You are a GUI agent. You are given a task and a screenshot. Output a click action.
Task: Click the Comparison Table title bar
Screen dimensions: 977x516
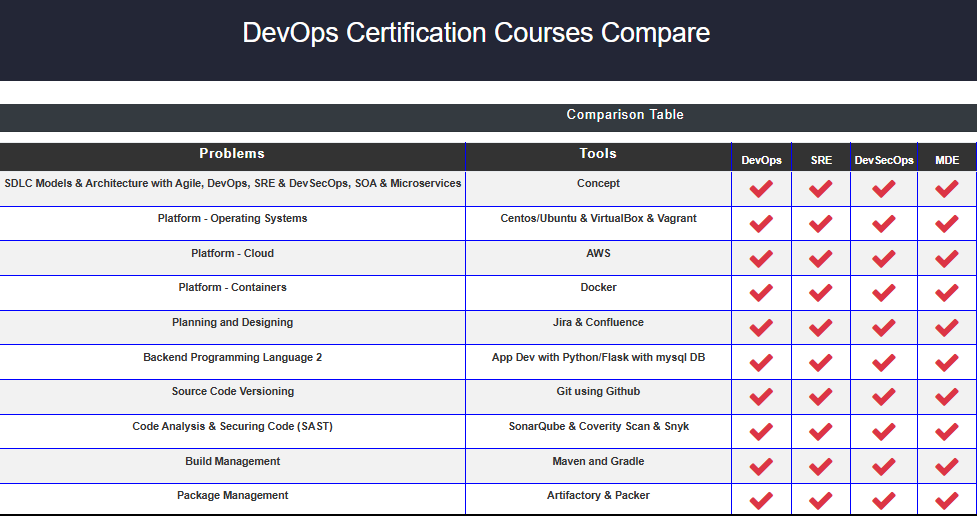(625, 115)
